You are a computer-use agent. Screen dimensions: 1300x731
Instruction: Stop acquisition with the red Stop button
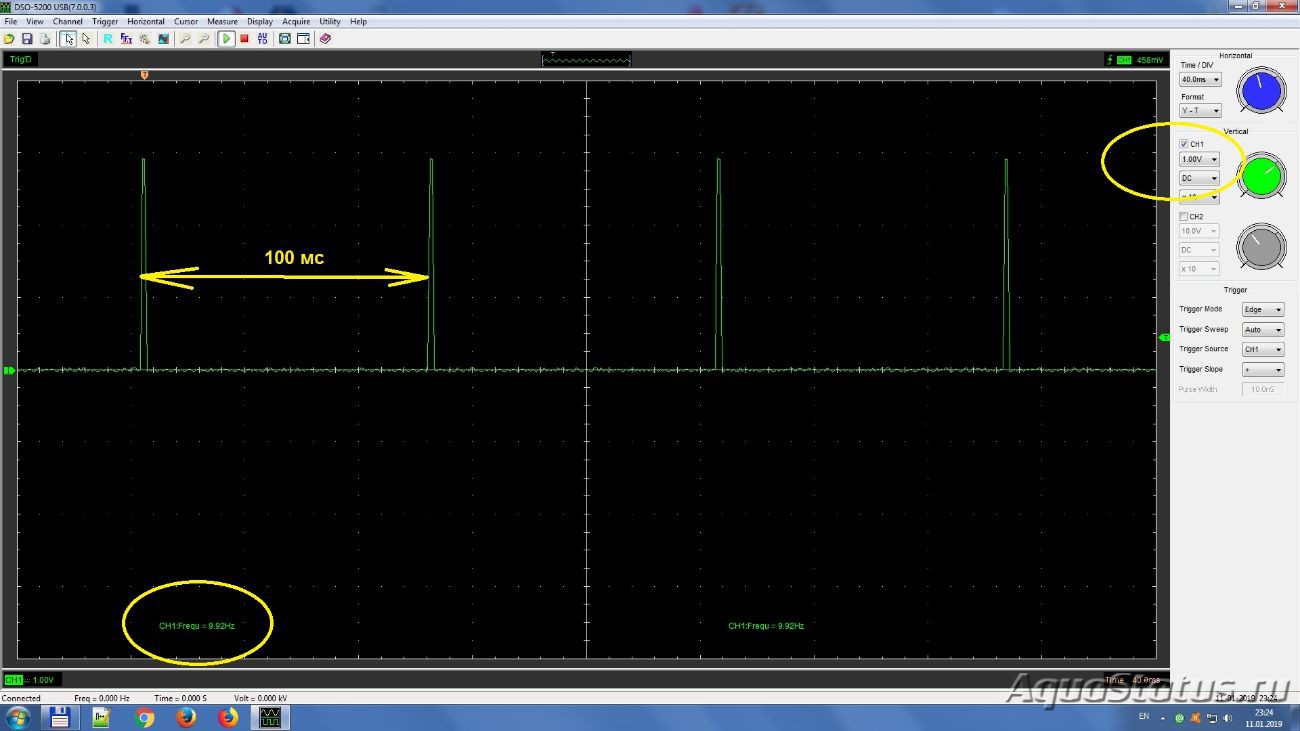[244, 39]
